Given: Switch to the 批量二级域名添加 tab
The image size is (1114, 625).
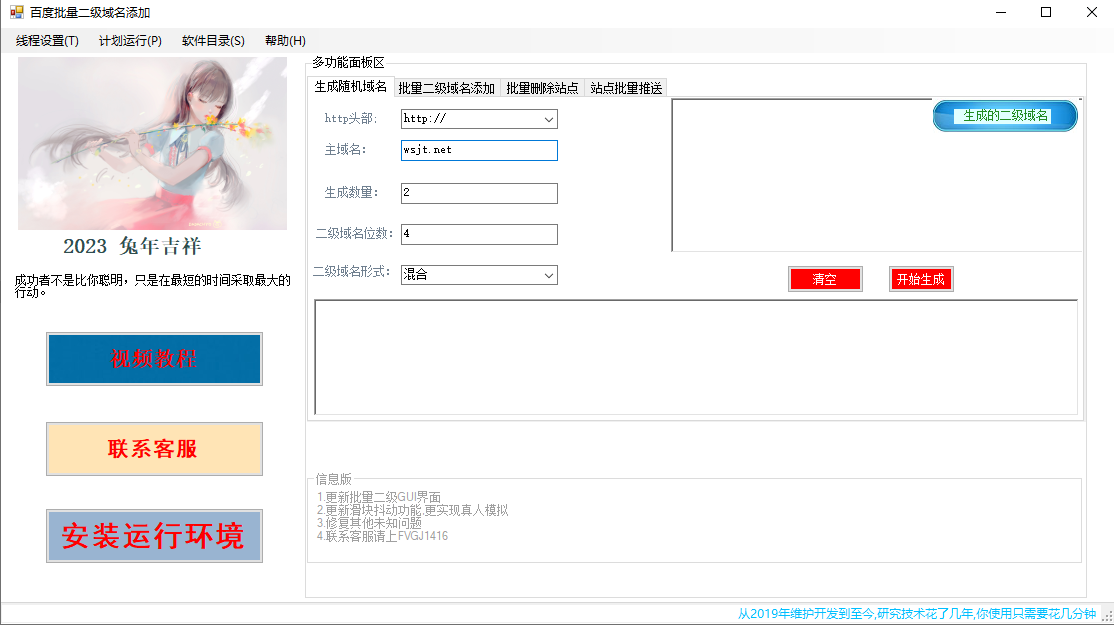Looking at the screenshot, I should coord(445,87).
